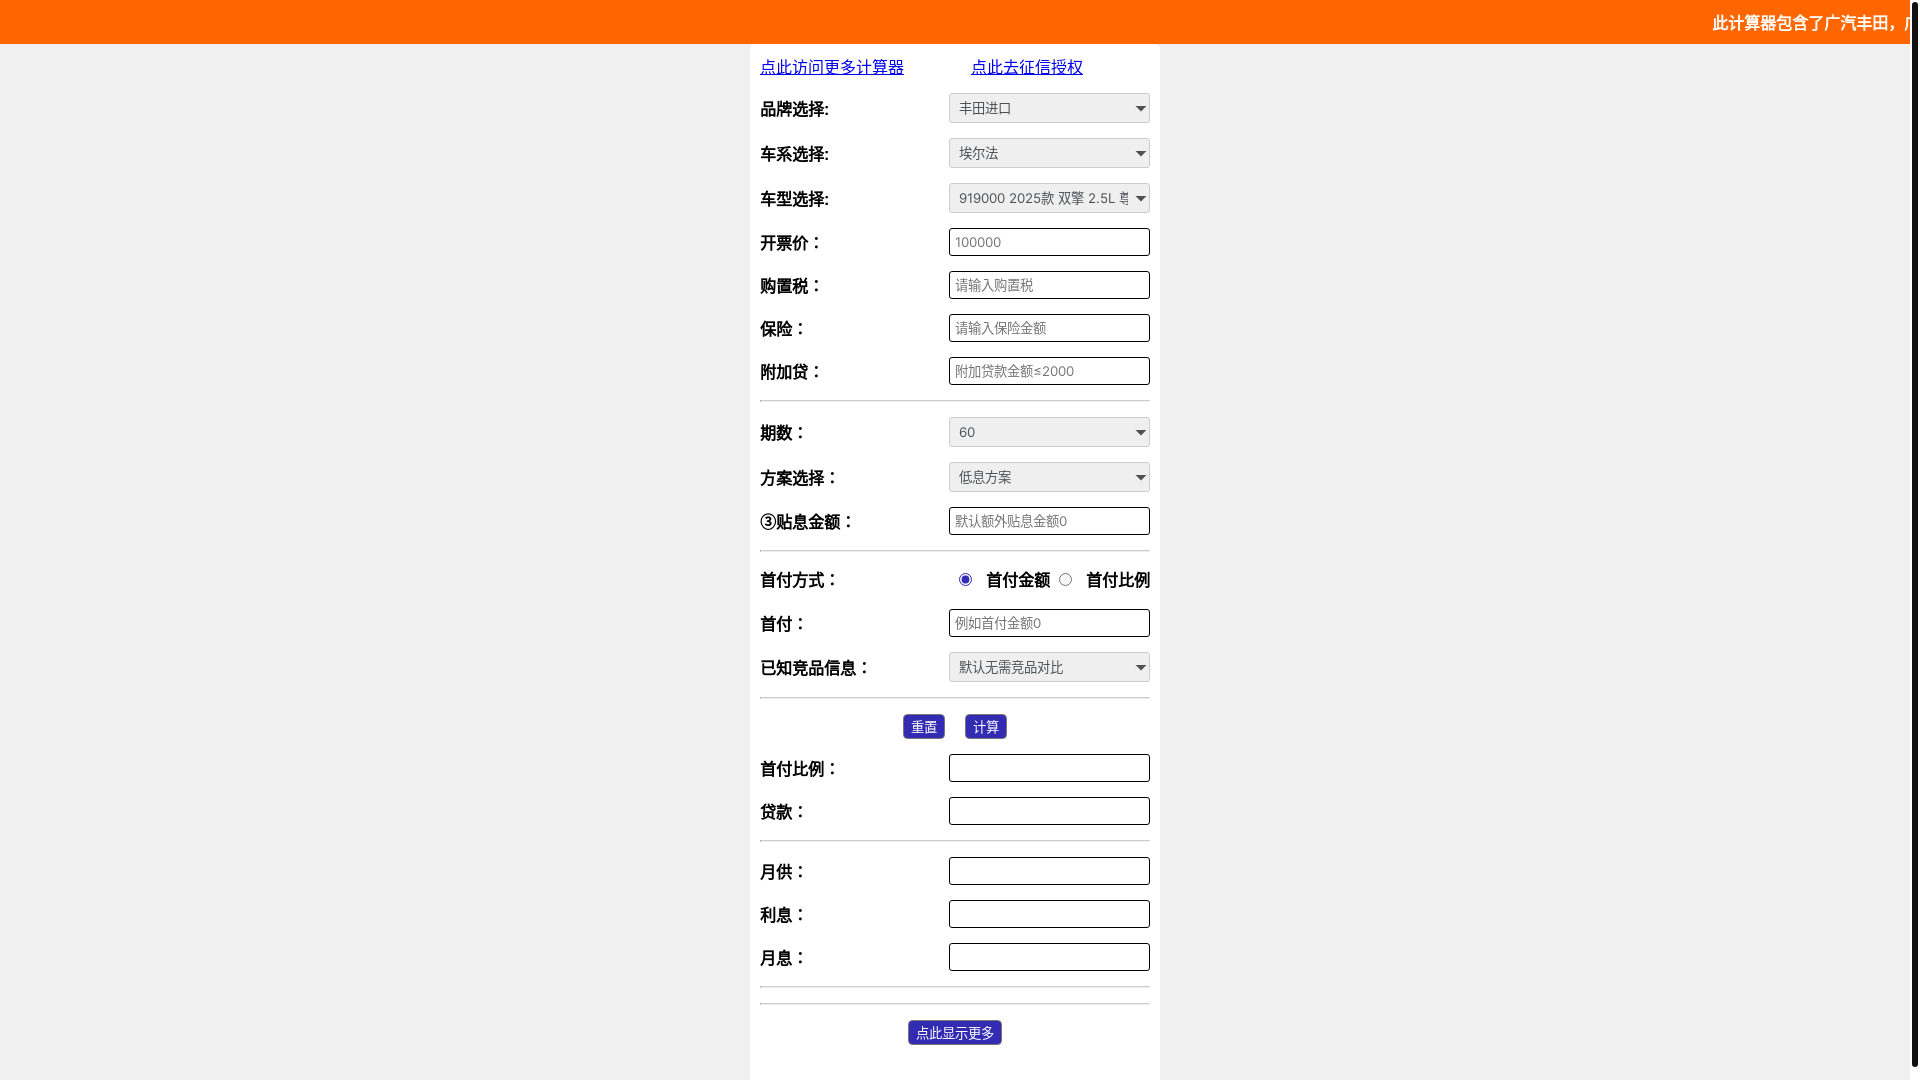Click the 重置 button
This screenshot has width=1920, height=1080.
(924, 727)
